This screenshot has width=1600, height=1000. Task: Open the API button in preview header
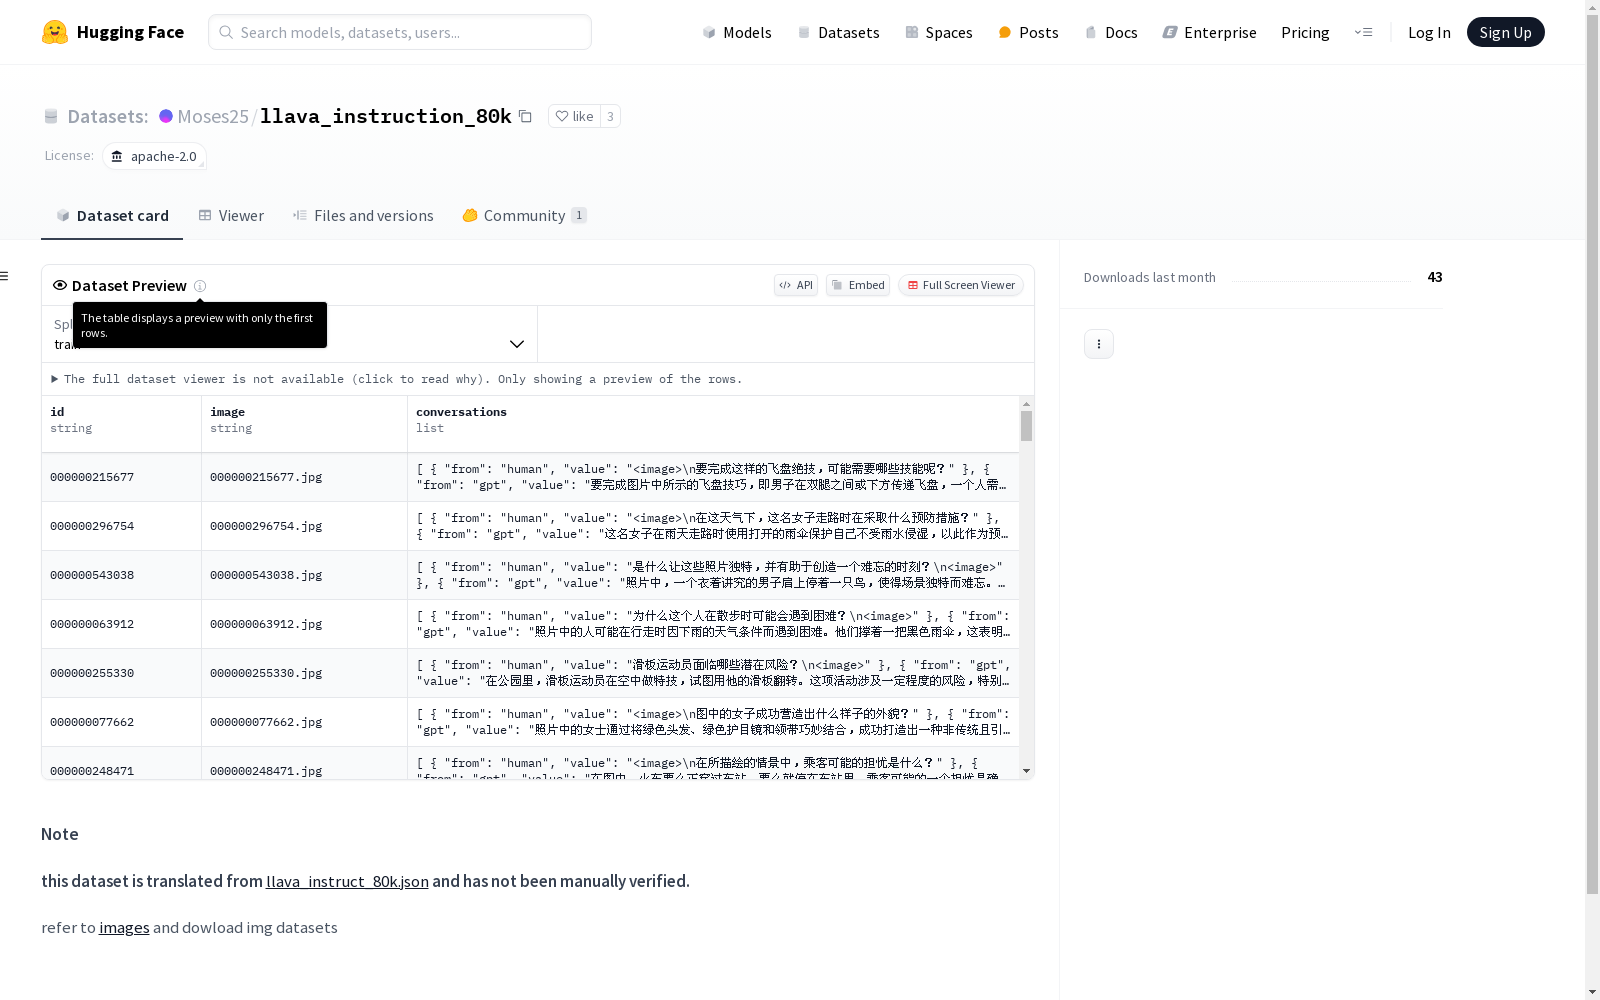click(796, 285)
